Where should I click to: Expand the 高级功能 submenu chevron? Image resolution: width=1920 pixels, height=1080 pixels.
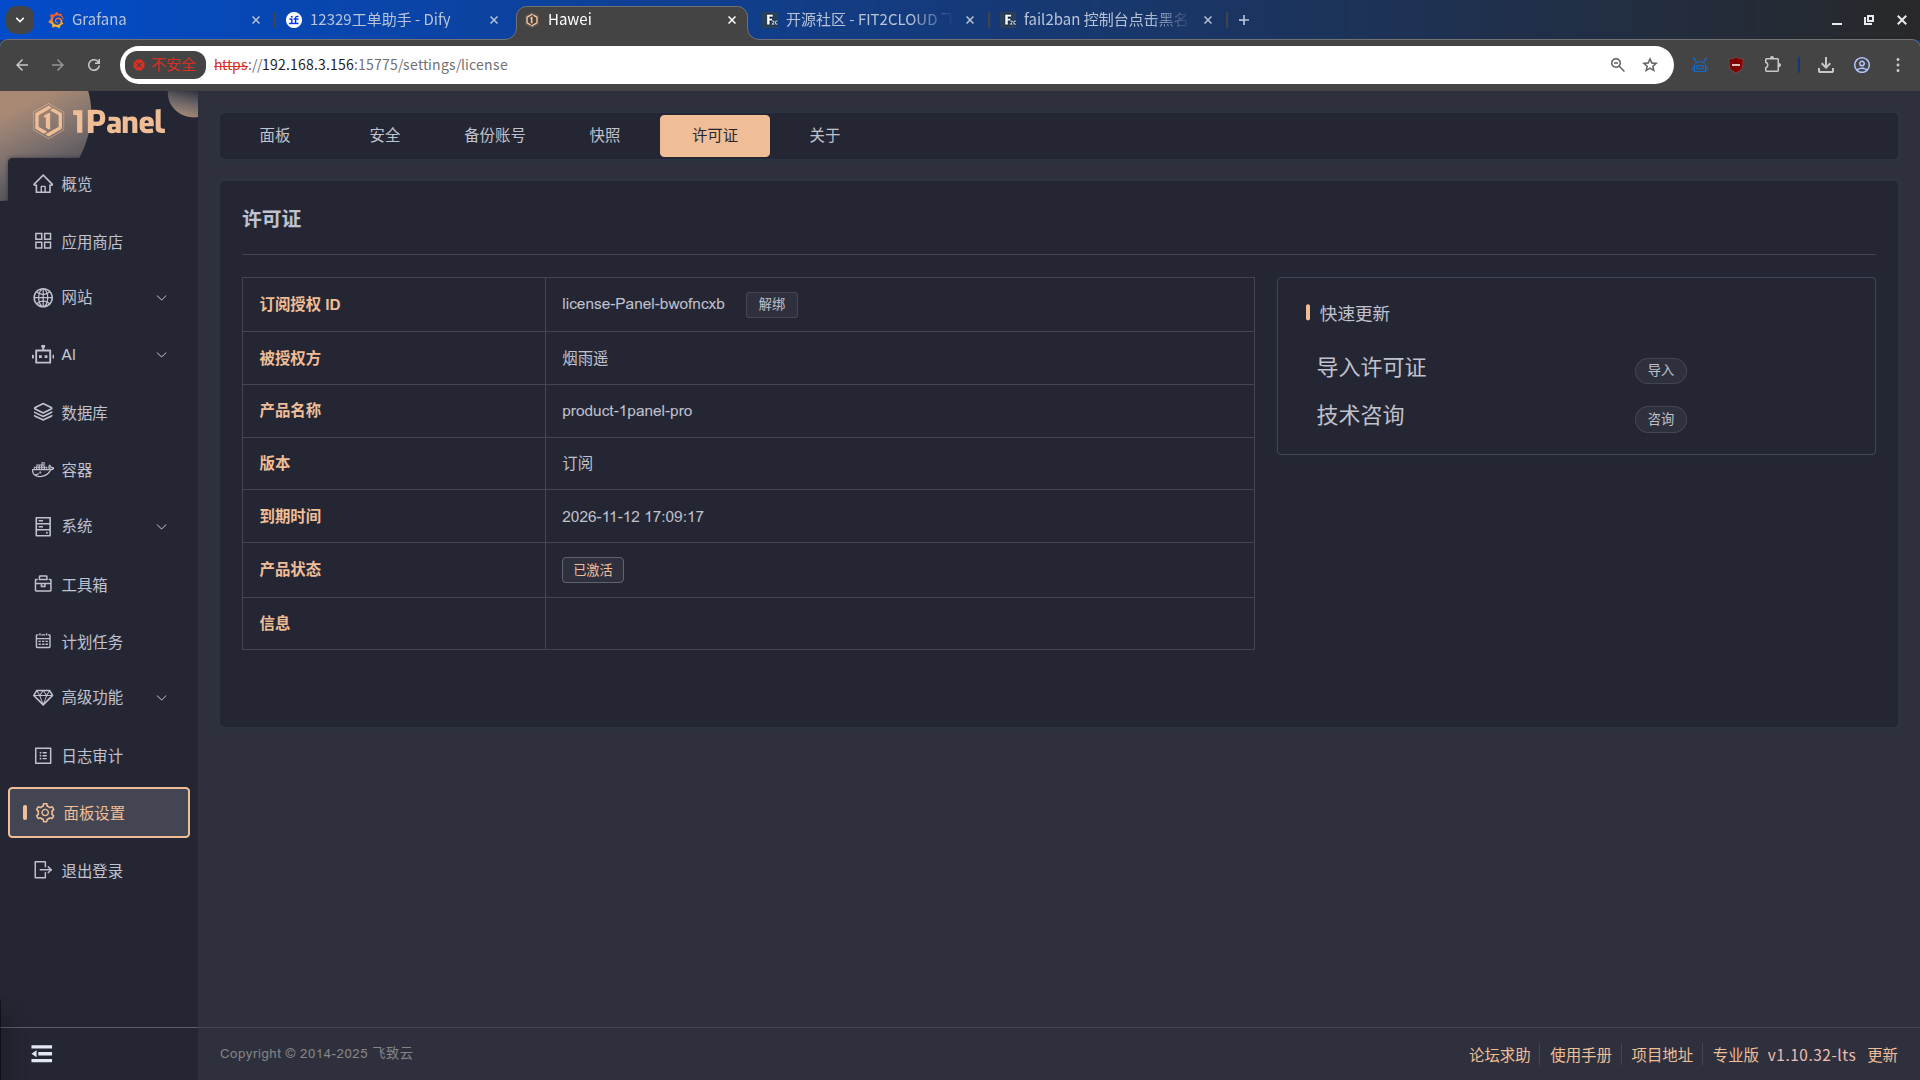(x=161, y=698)
